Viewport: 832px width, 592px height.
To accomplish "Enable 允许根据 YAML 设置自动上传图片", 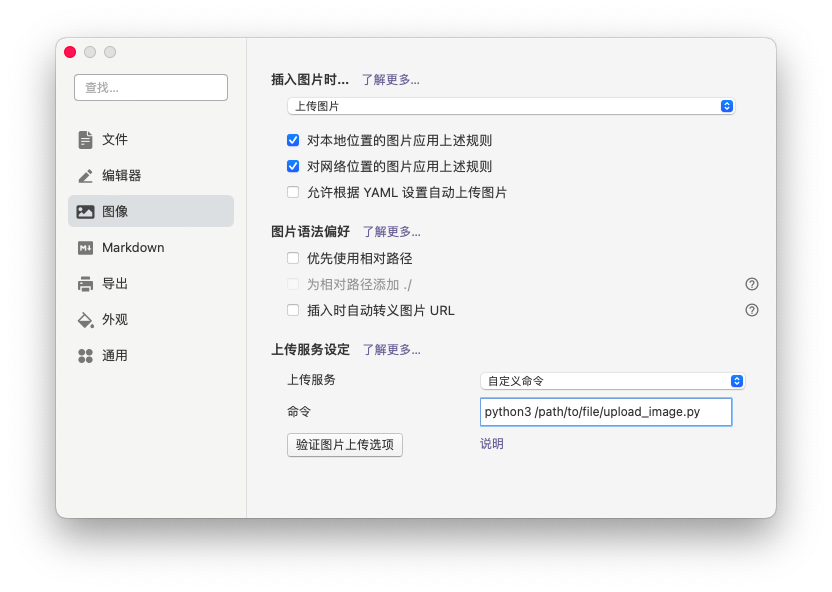I will tap(293, 192).
